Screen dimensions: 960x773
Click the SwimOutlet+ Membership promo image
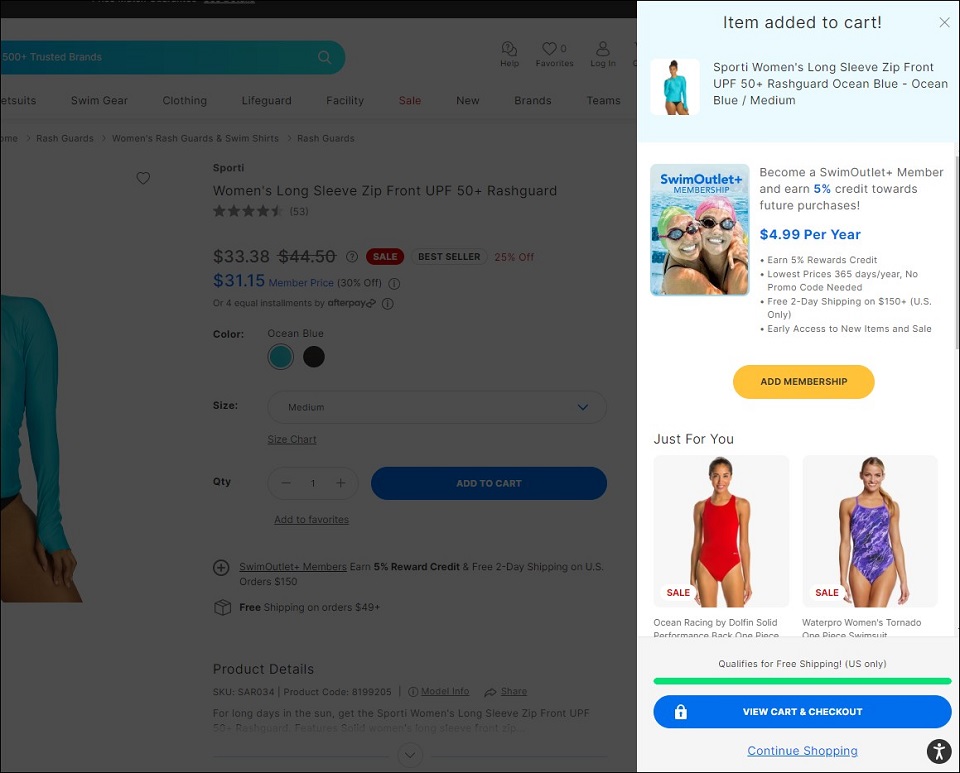(x=700, y=230)
